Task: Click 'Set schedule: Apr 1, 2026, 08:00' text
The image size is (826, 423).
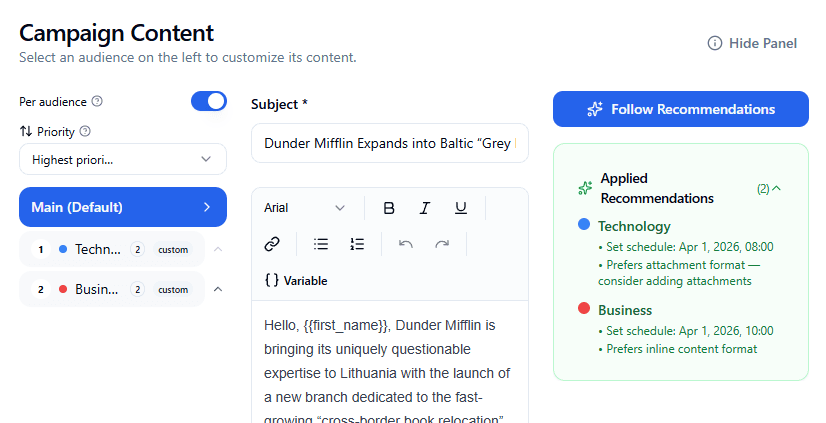Action: [x=690, y=247]
